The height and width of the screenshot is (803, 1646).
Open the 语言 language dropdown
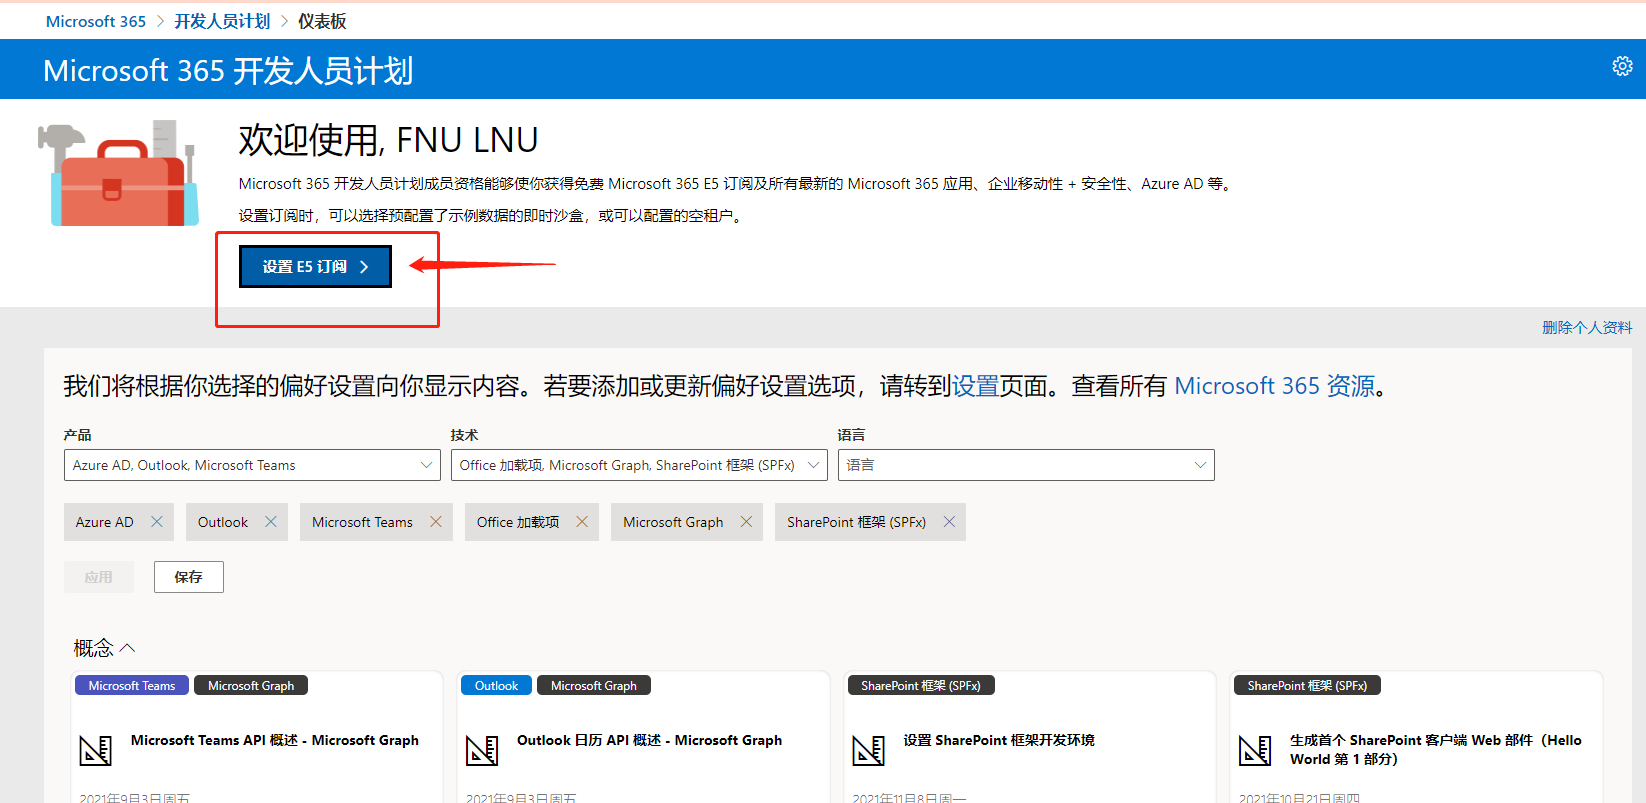[x=1025, y=465]
